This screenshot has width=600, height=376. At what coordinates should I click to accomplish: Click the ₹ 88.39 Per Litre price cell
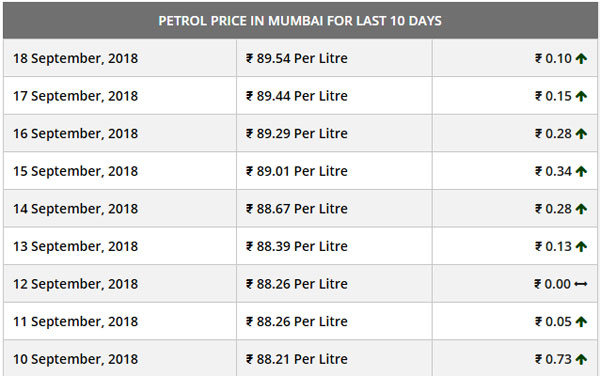click(x=334, y=246)
